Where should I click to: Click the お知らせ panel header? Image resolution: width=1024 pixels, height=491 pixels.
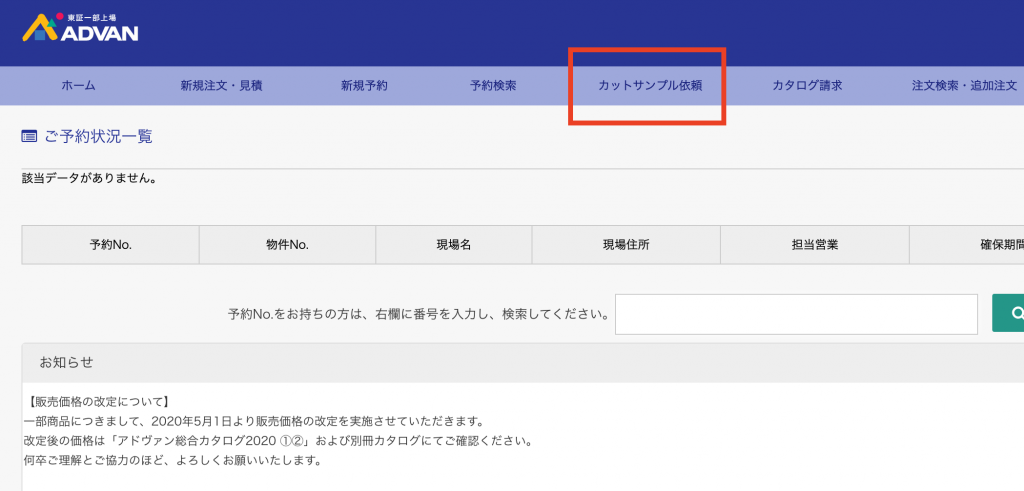point(66,362)
